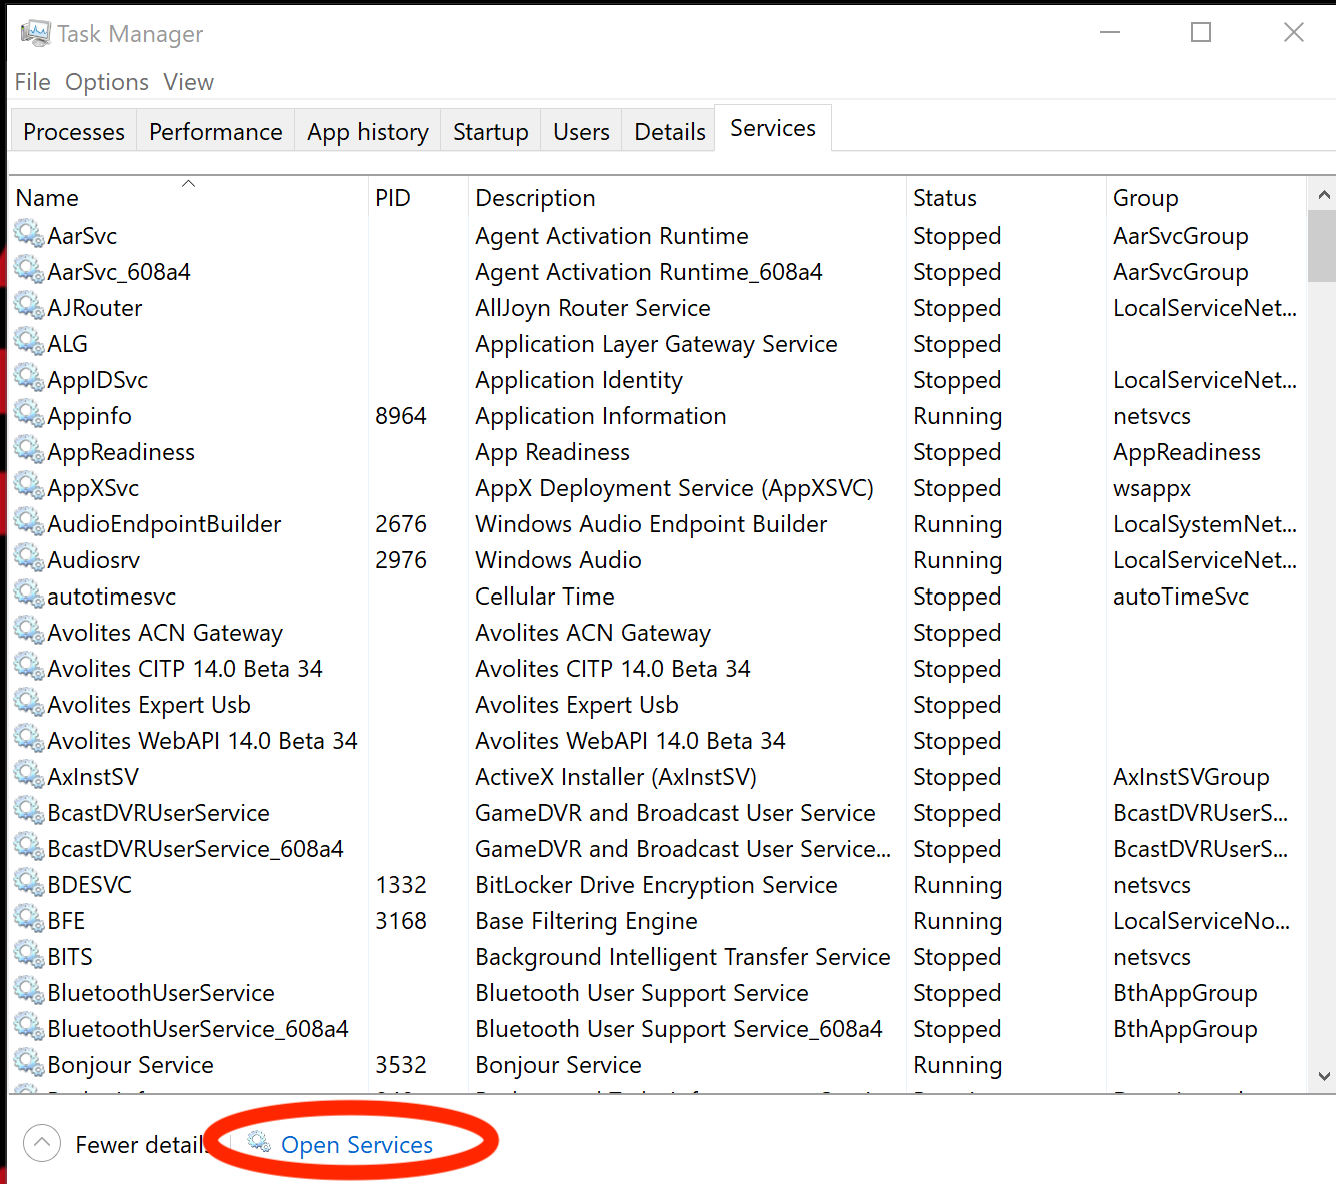Click the gear icon for Avolites Expert Usb
1336x1184 pixels.
[29, 704]
